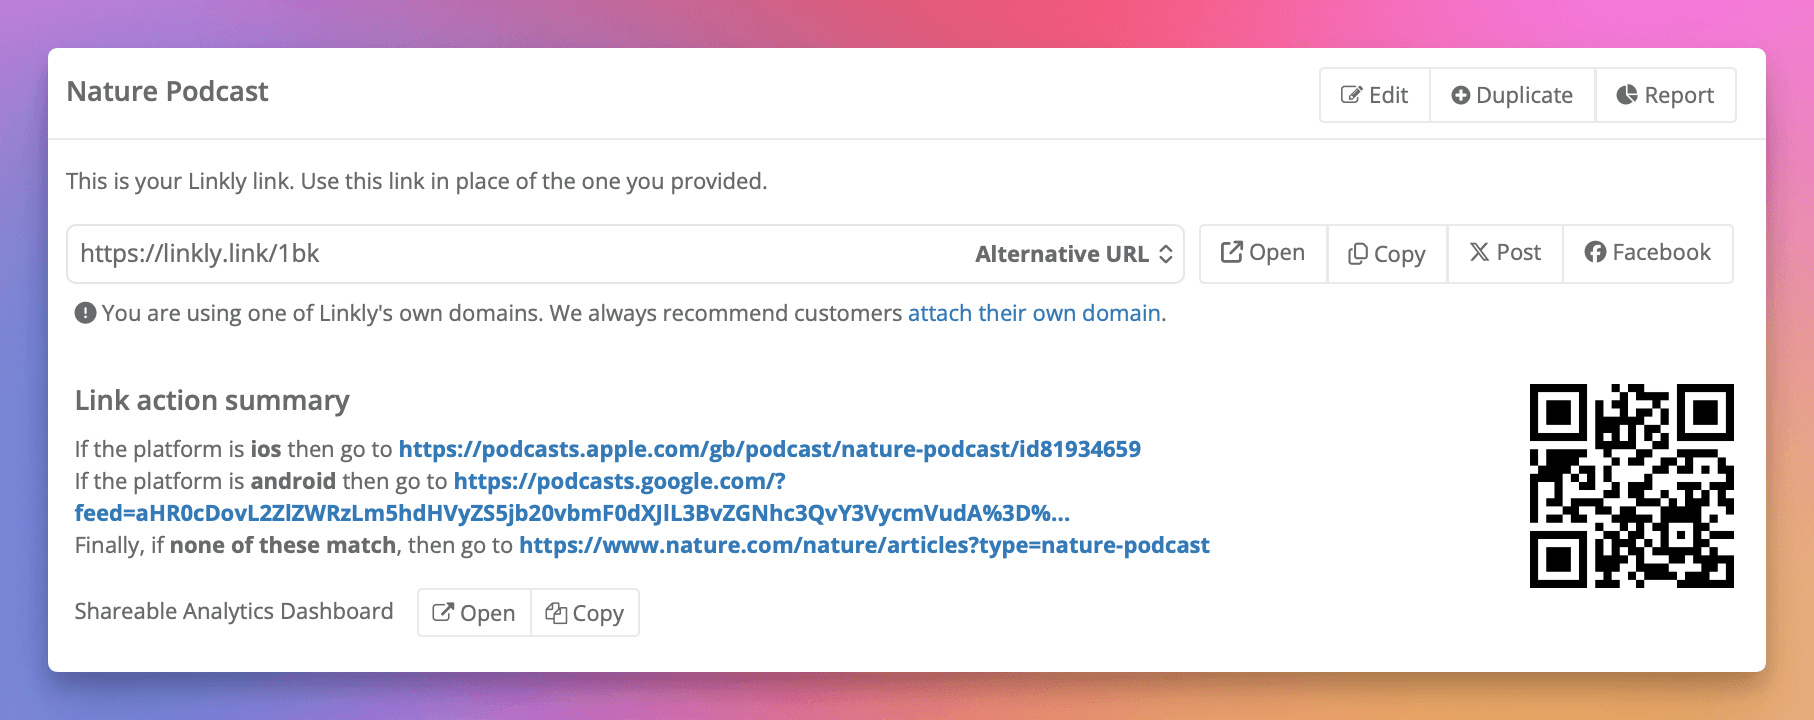Click the pencil Edit icon button
Image resolution: width=1814 pixels, height=720 pixels.
coord(1375,95)
